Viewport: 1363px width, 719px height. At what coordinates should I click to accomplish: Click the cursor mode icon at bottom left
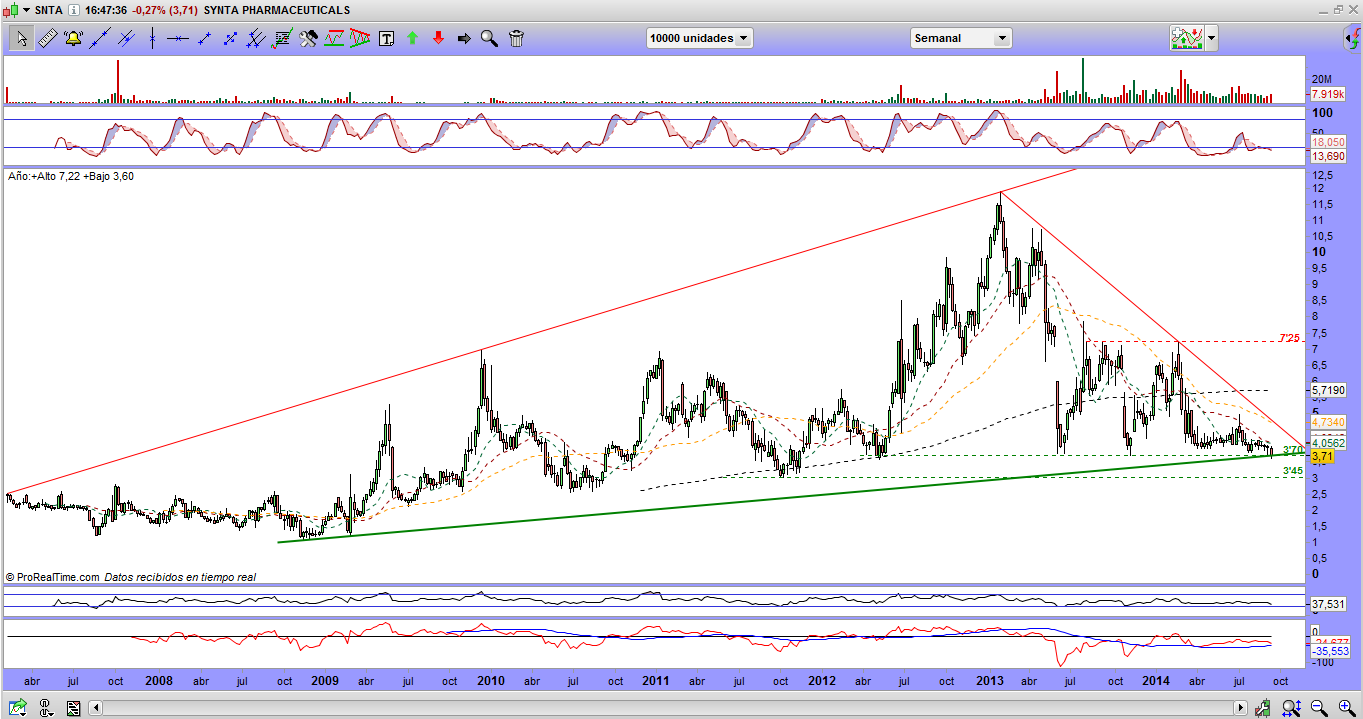coord(47,707)
